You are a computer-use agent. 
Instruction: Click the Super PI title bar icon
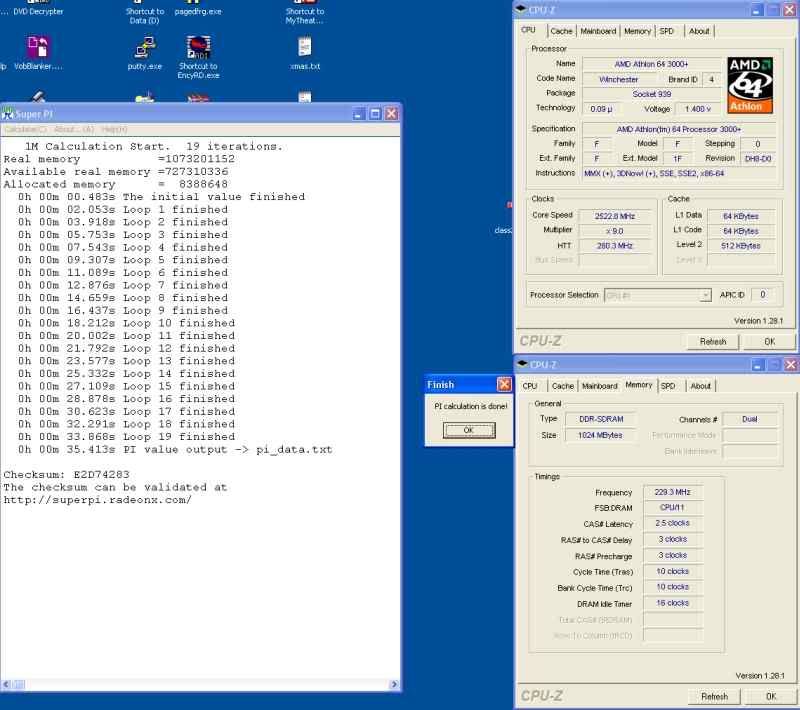[7, 114]
